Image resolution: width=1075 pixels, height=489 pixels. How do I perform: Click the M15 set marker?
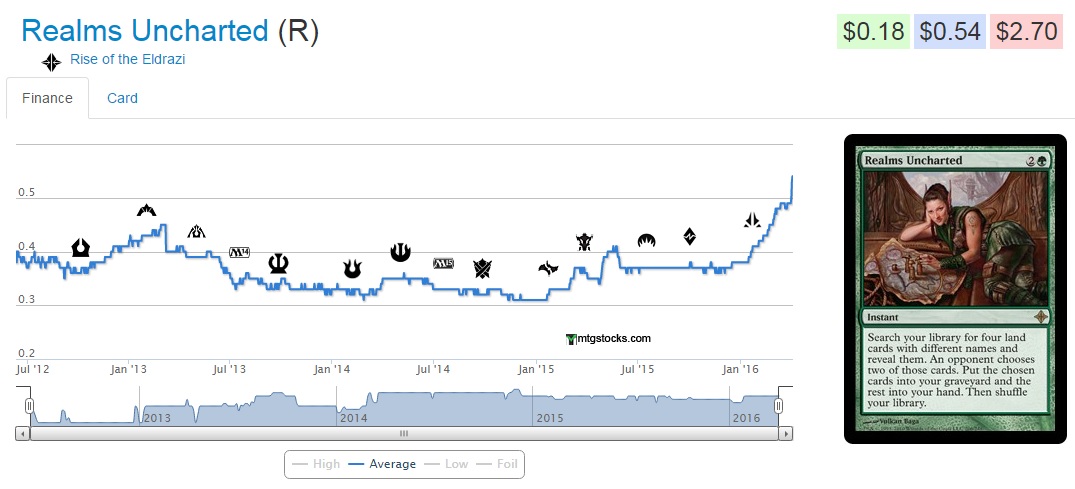pos(444,263)
